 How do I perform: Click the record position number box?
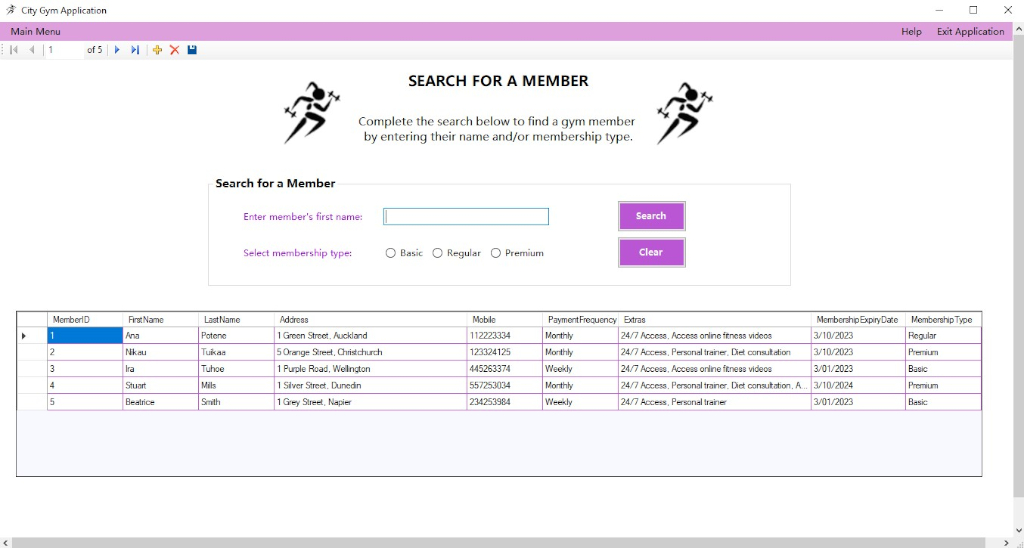(x=65, y=50)
